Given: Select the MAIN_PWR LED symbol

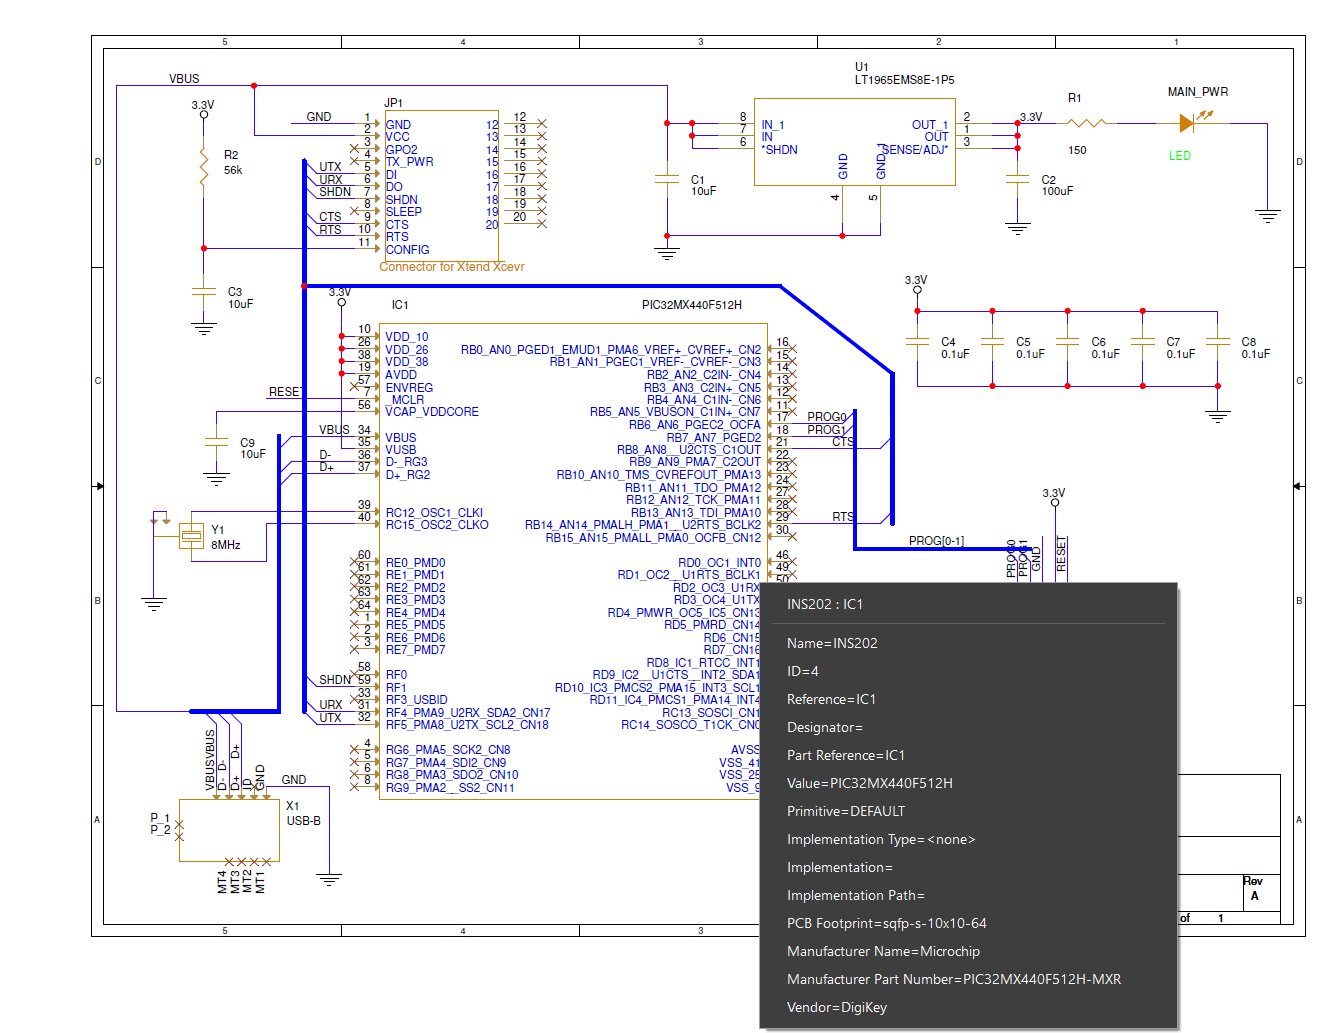Looking at the screenshot, I should (x=1186, y=123).
